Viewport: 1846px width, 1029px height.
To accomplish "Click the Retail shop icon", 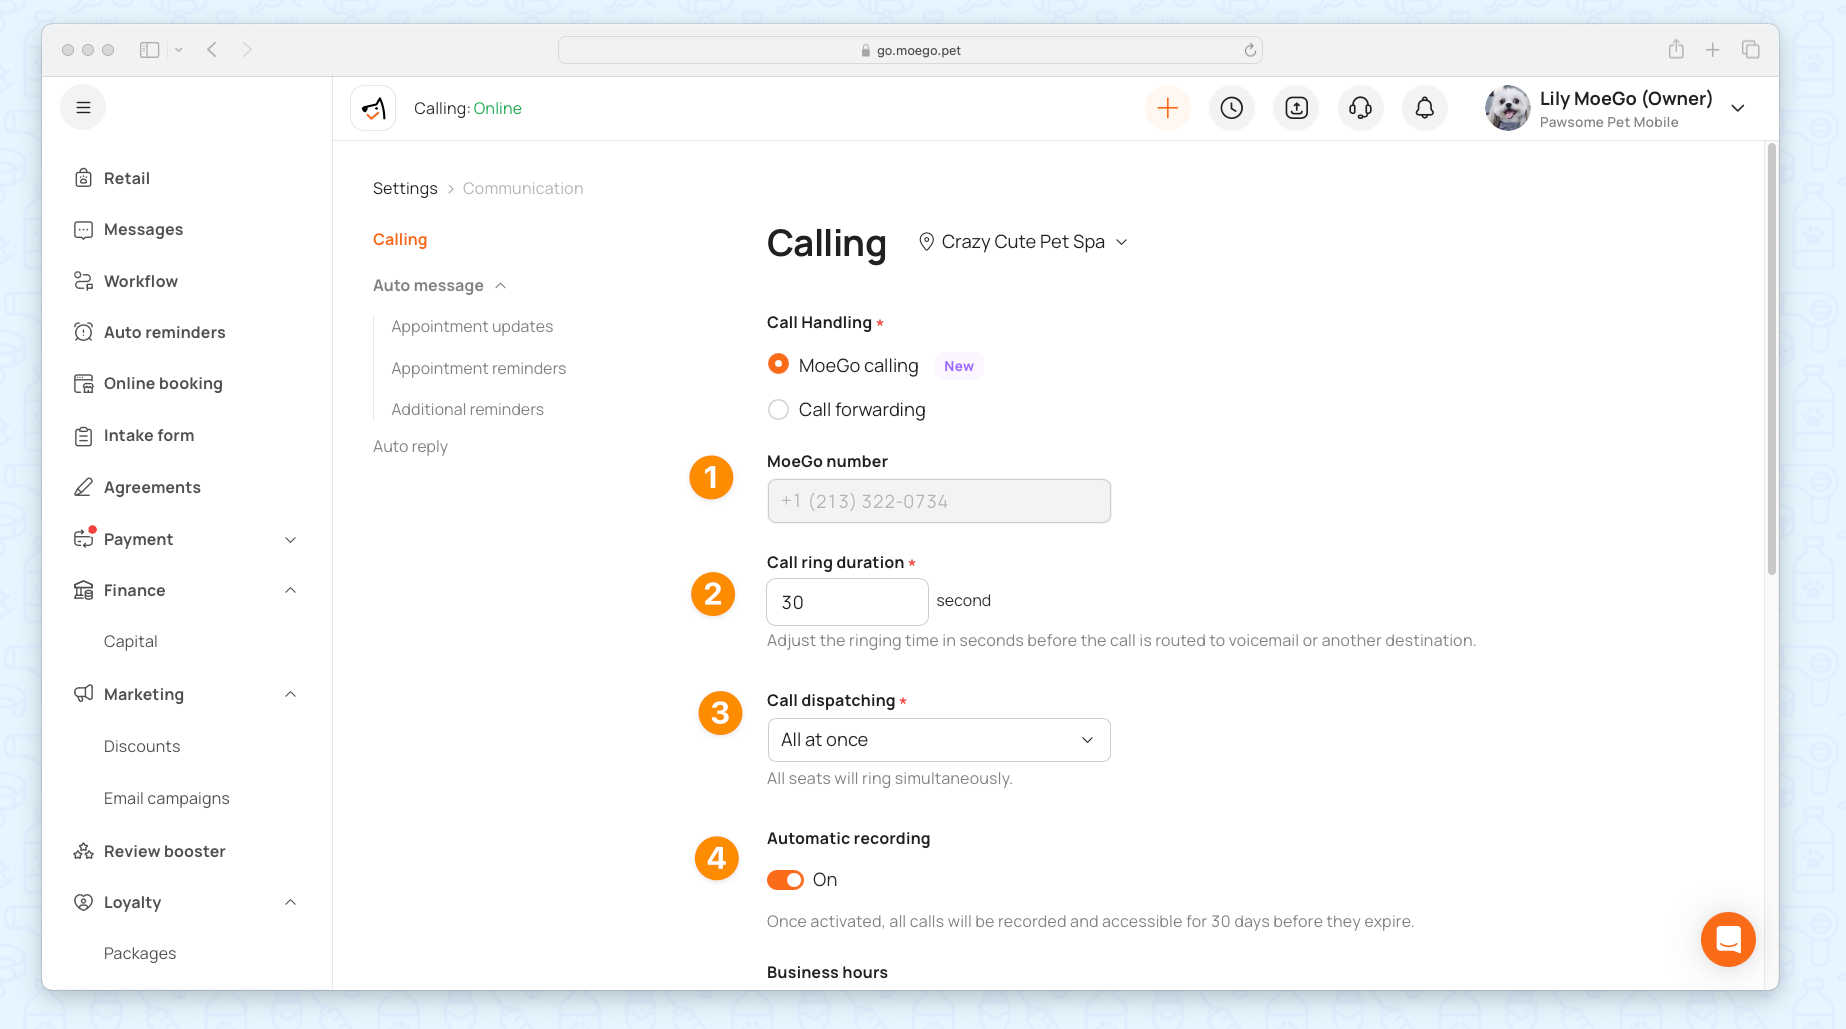I will [x=84, y=178].
